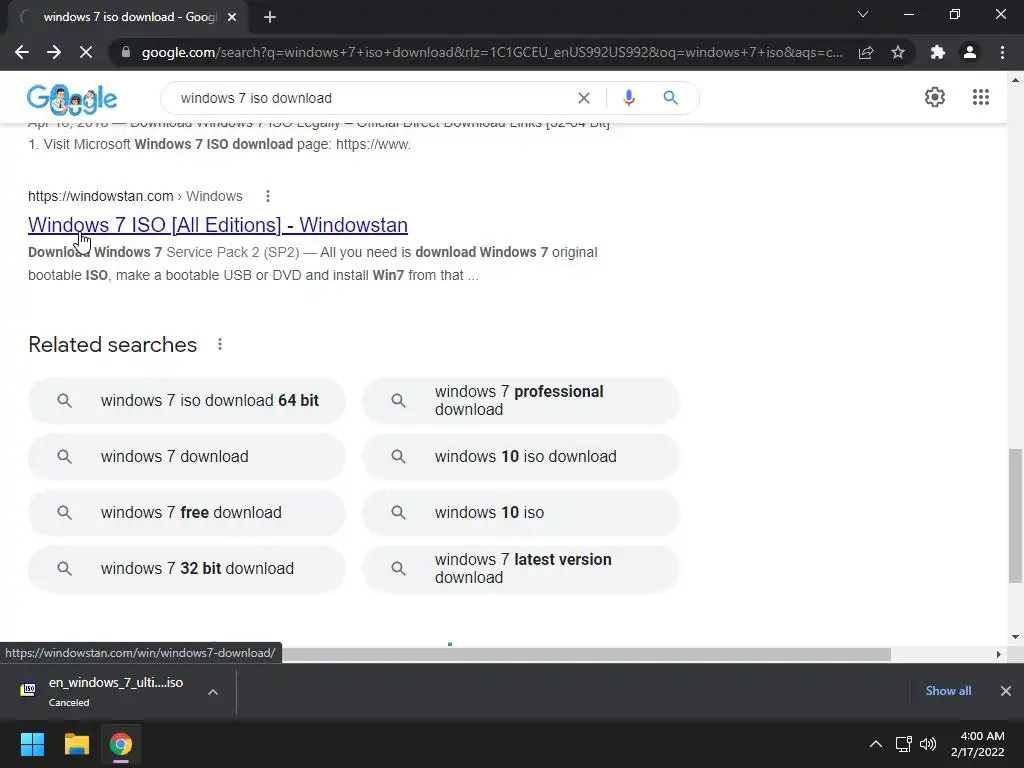
Task: Start voice search with the microphone
Action: click(628, 98)
